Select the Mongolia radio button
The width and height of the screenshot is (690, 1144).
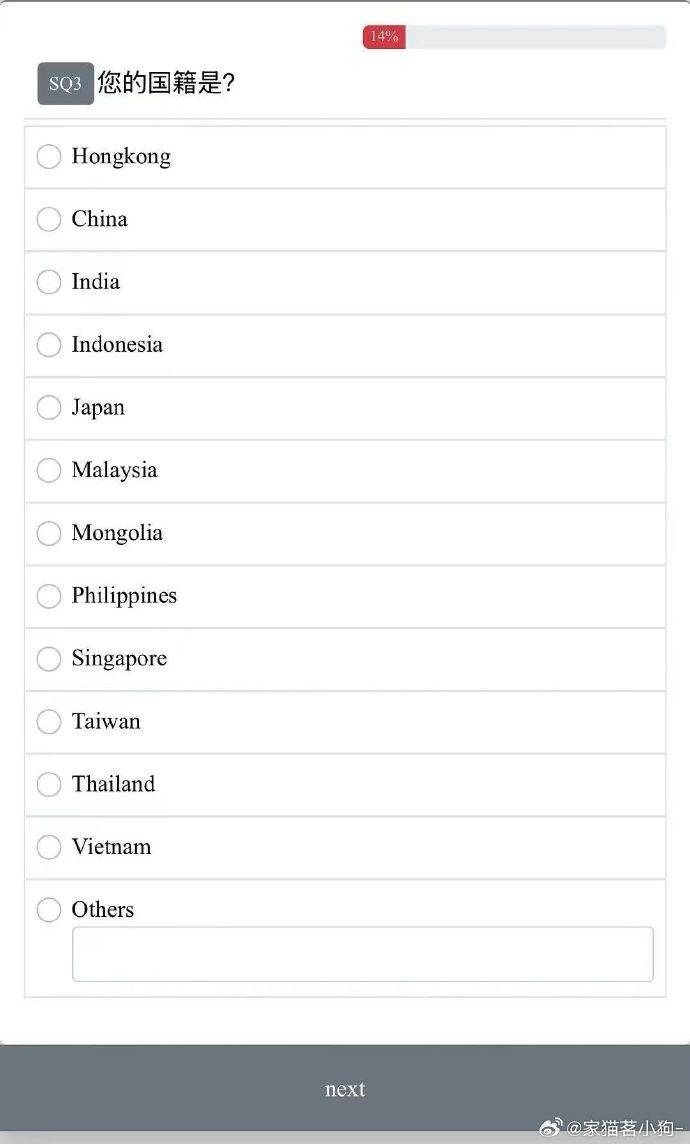49,533
